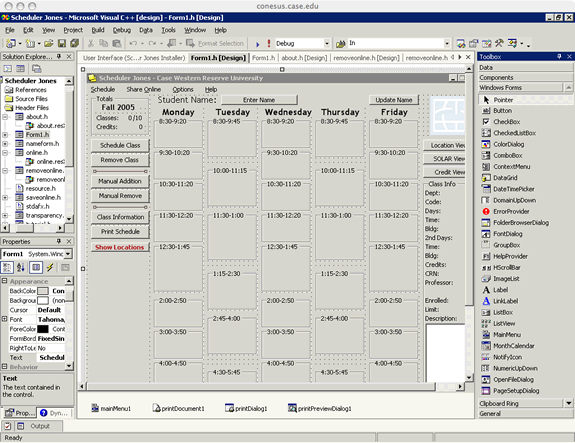Open the Form1 object selector dropdown
575x443 pixels.
click(68, 254)
